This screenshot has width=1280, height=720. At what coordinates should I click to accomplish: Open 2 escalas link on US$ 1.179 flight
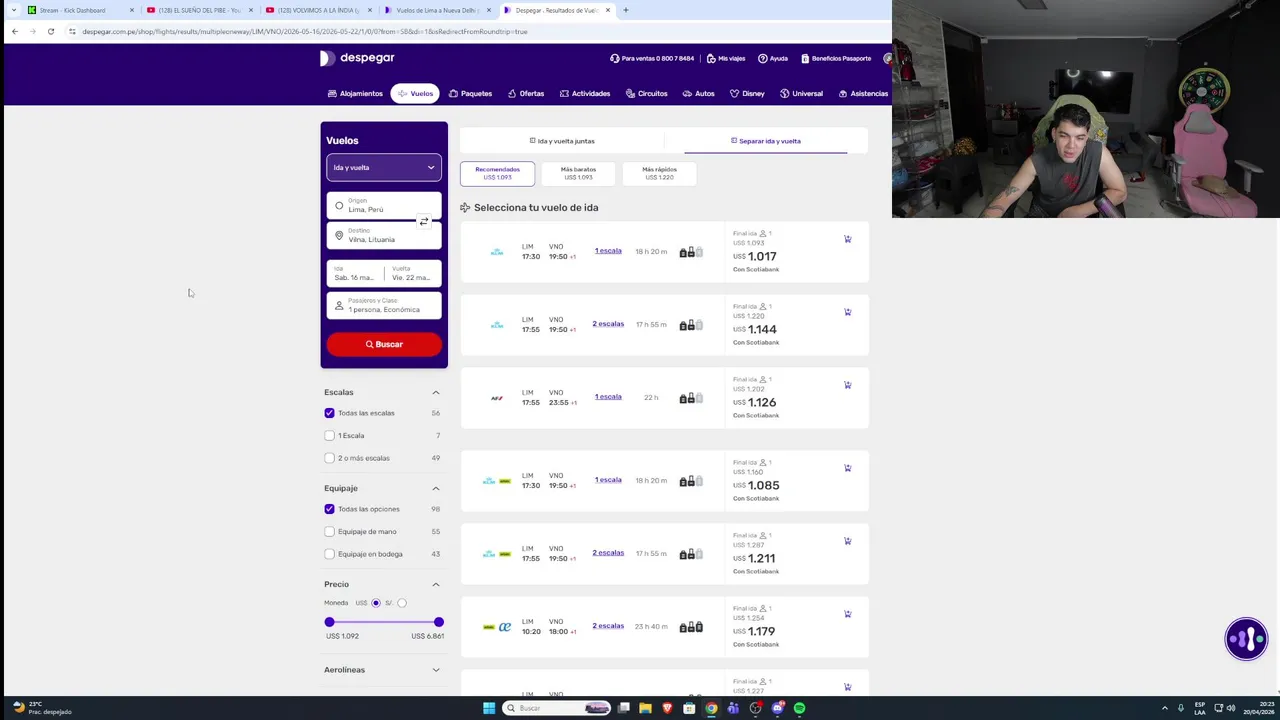tap(608, 626)
